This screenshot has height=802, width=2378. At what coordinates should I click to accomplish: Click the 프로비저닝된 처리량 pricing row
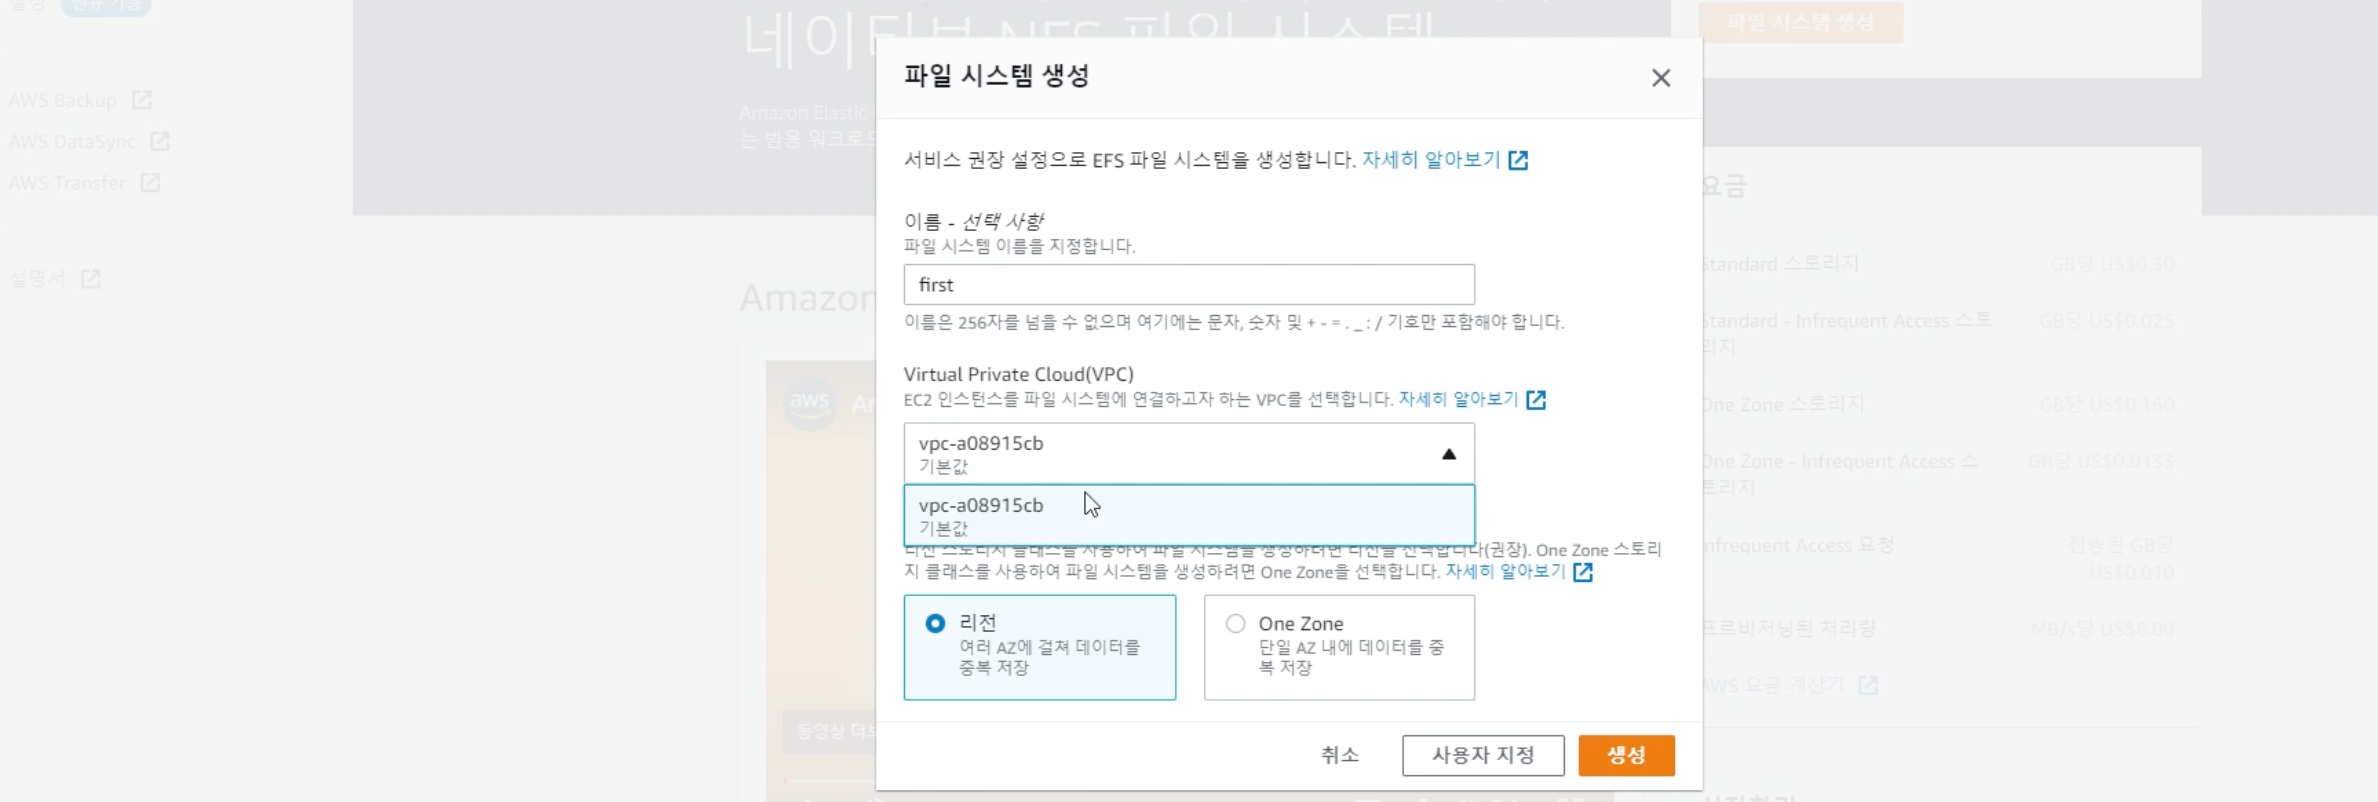1938,628
